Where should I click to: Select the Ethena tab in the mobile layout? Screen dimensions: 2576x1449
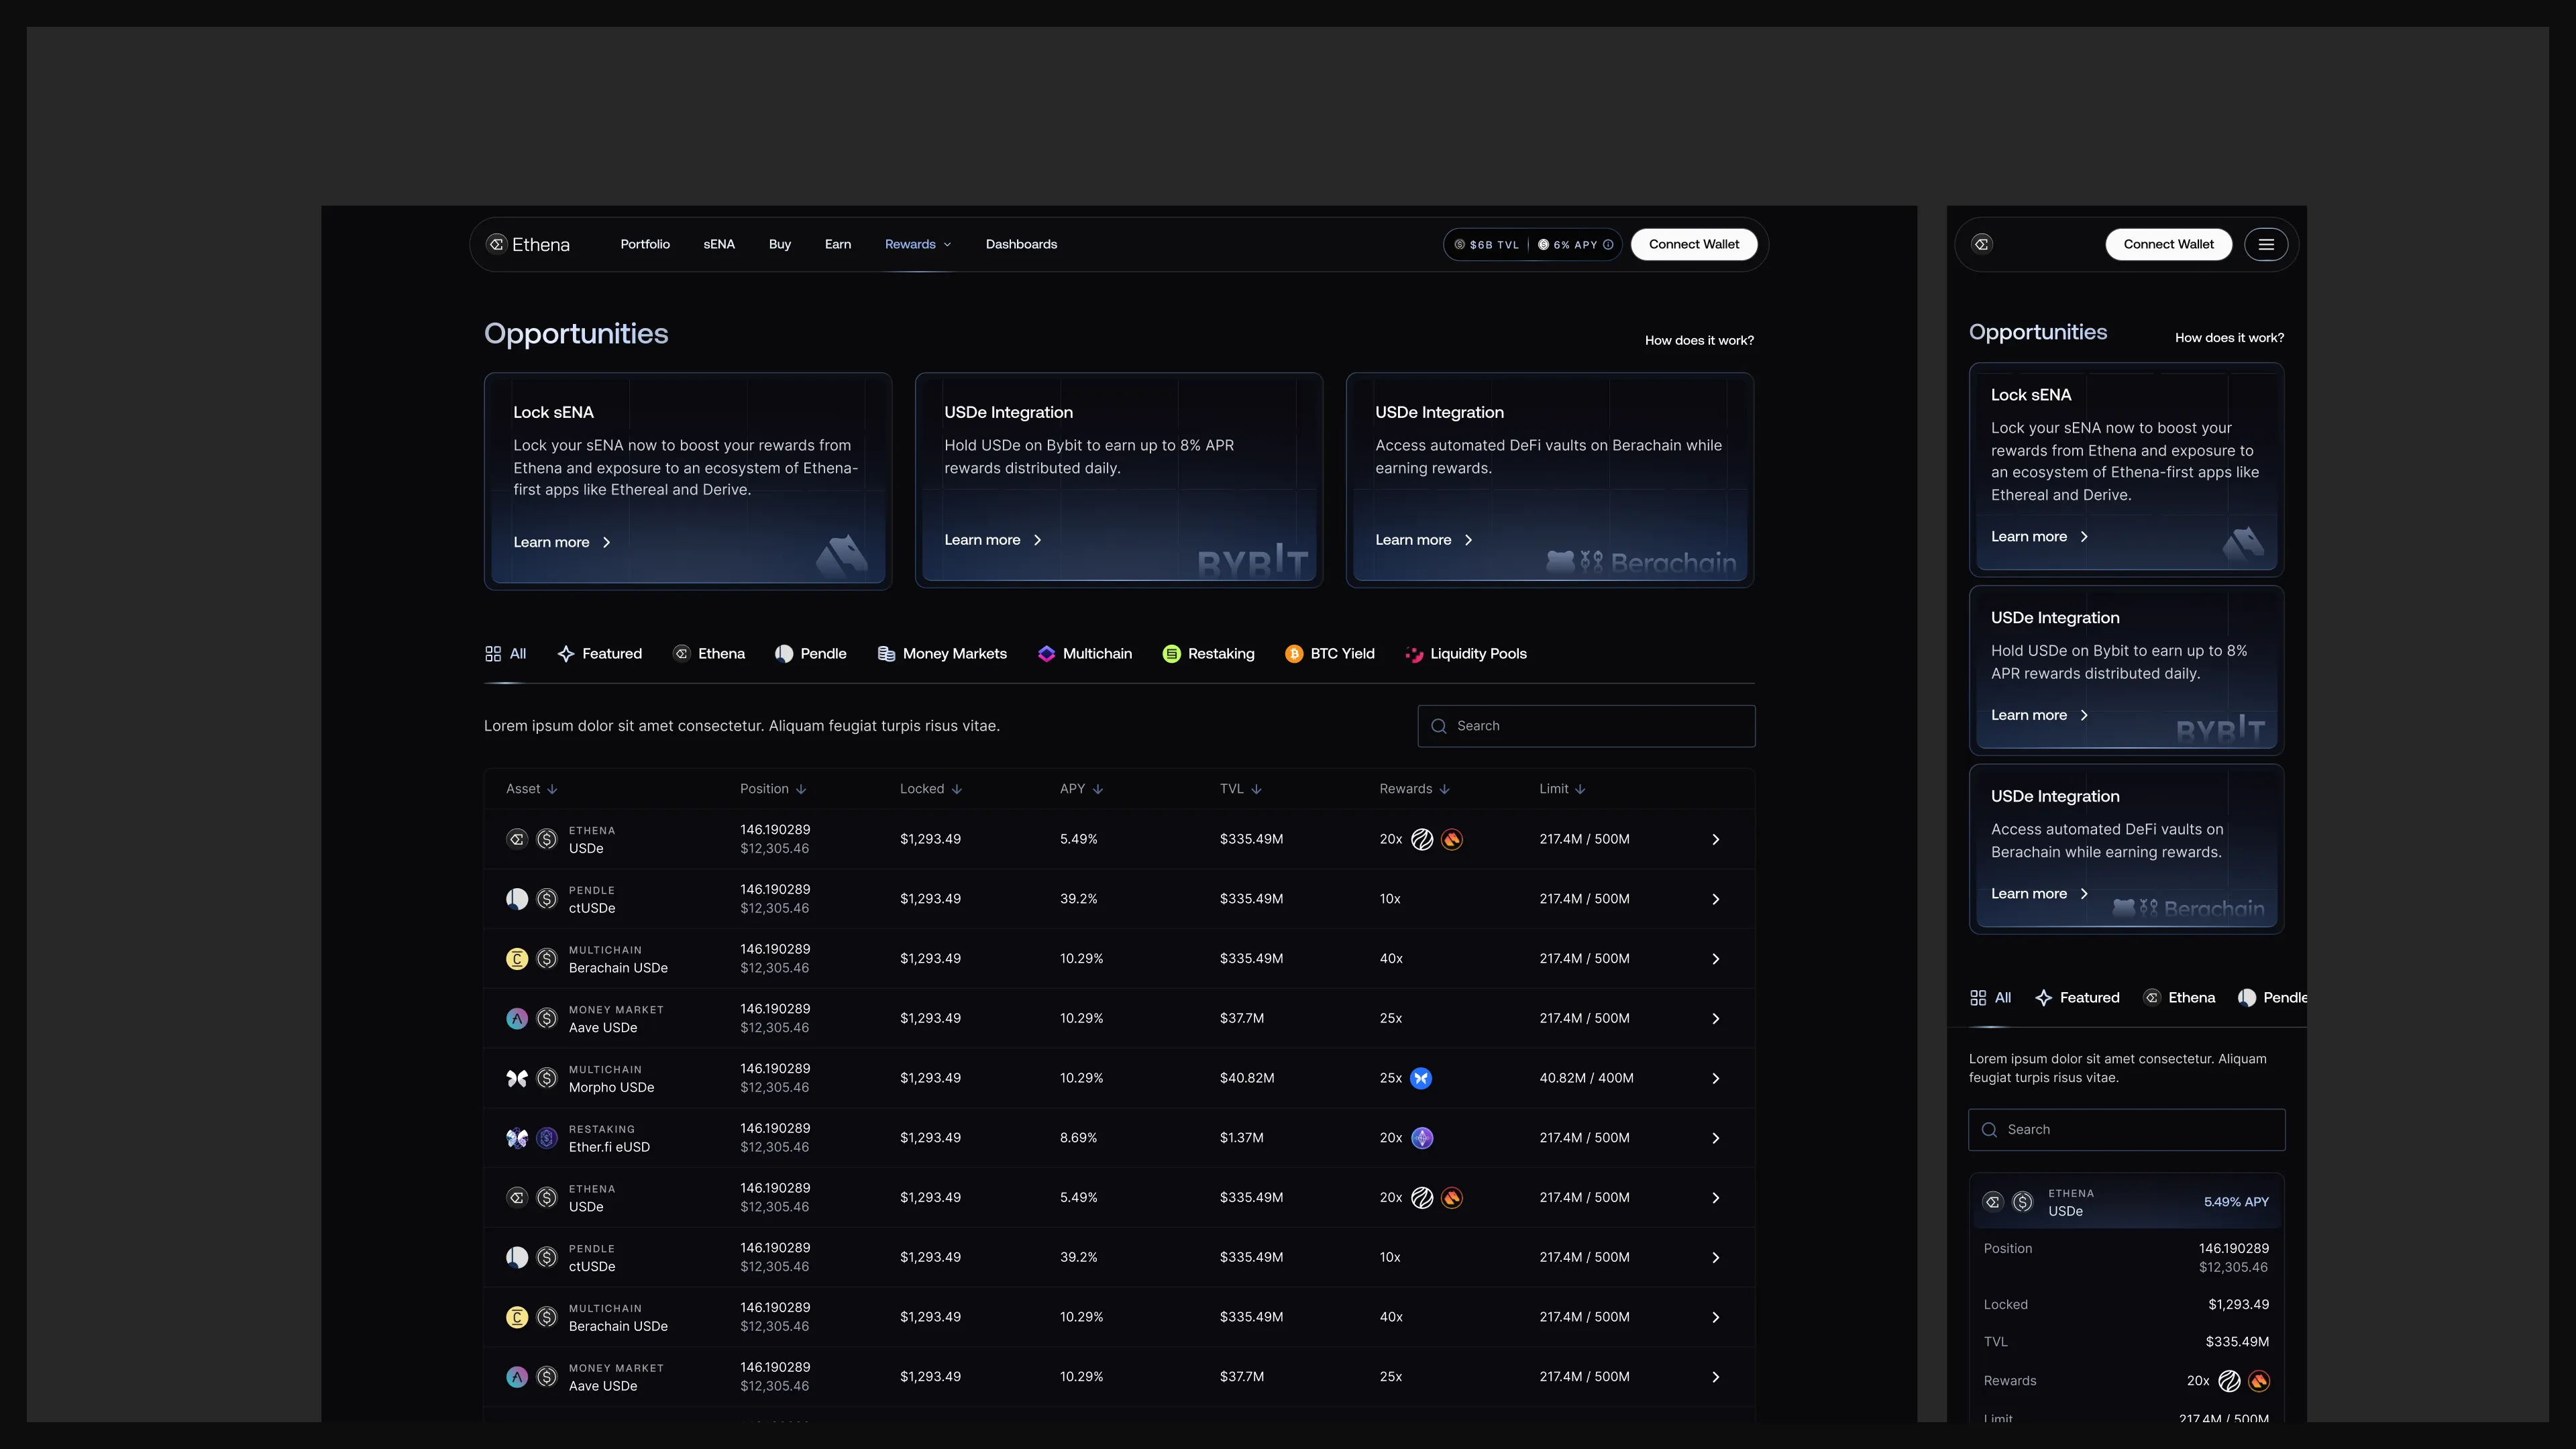(x=2179, y=998)
